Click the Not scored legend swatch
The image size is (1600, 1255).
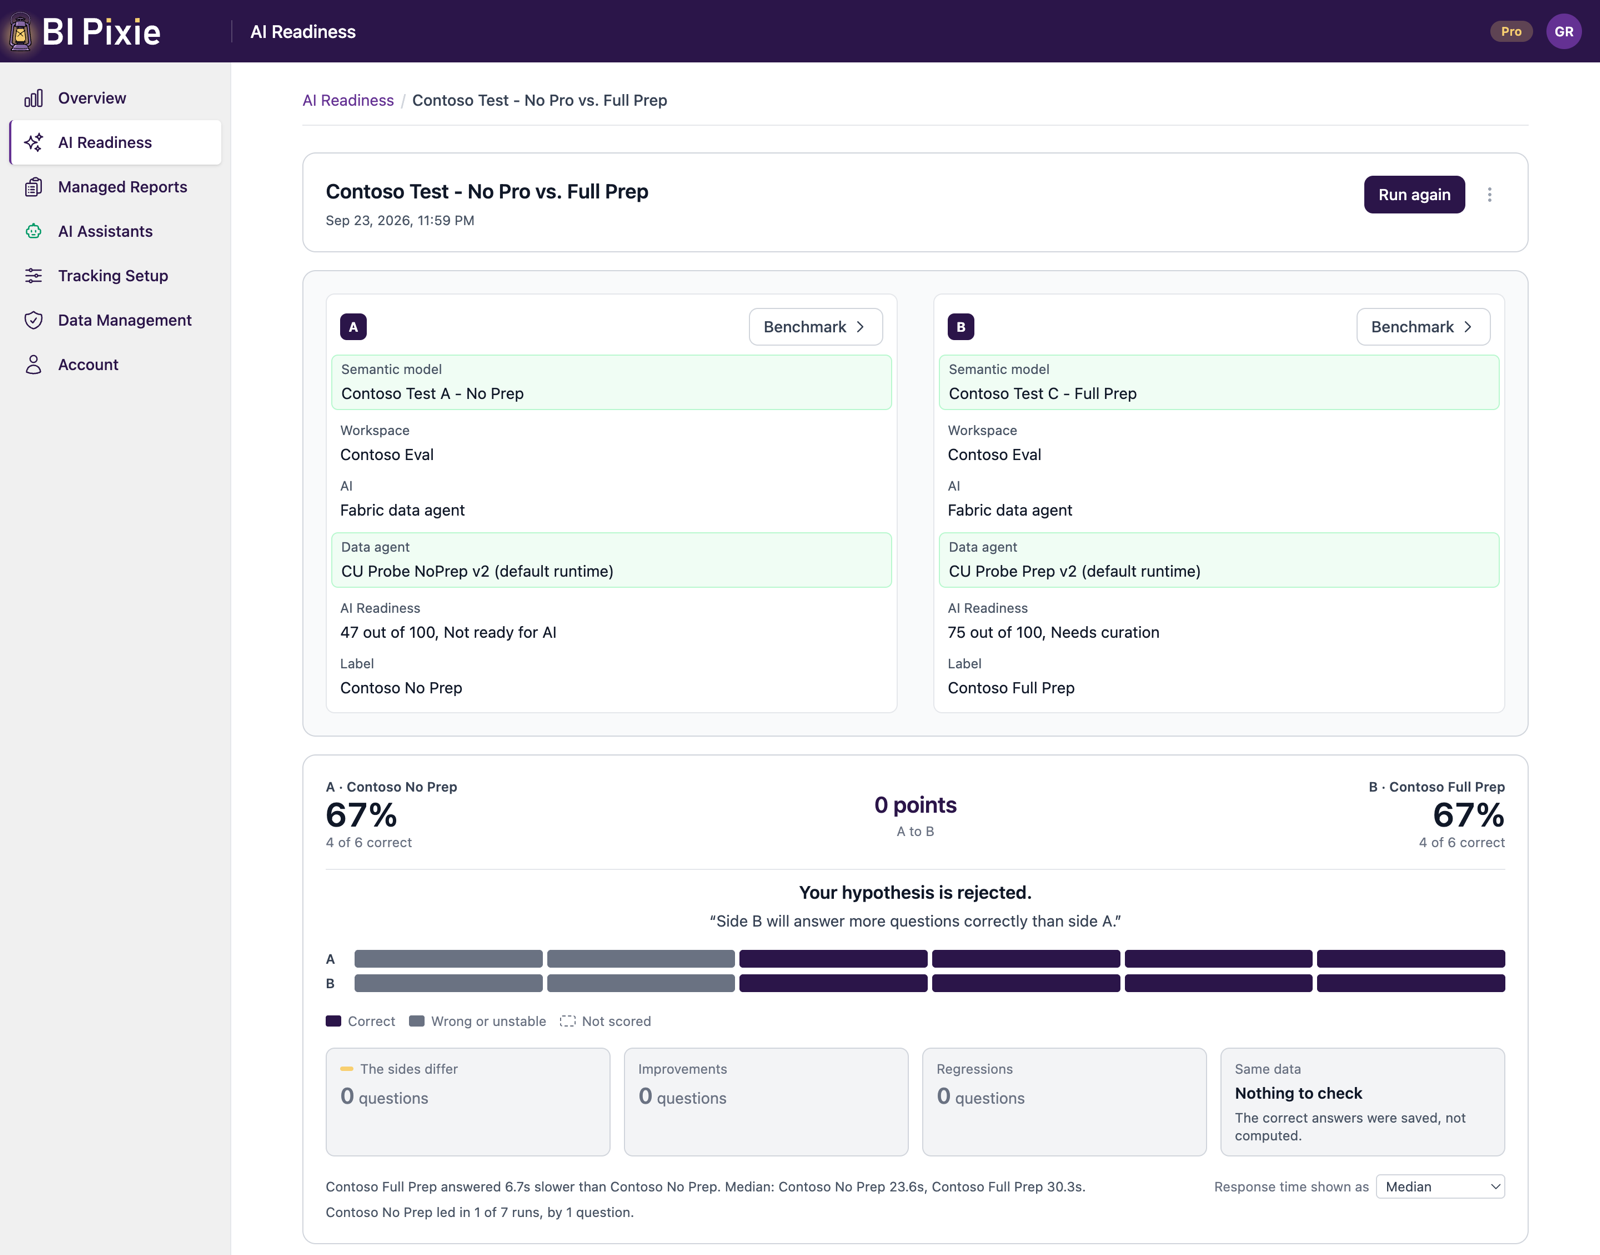568,1021
